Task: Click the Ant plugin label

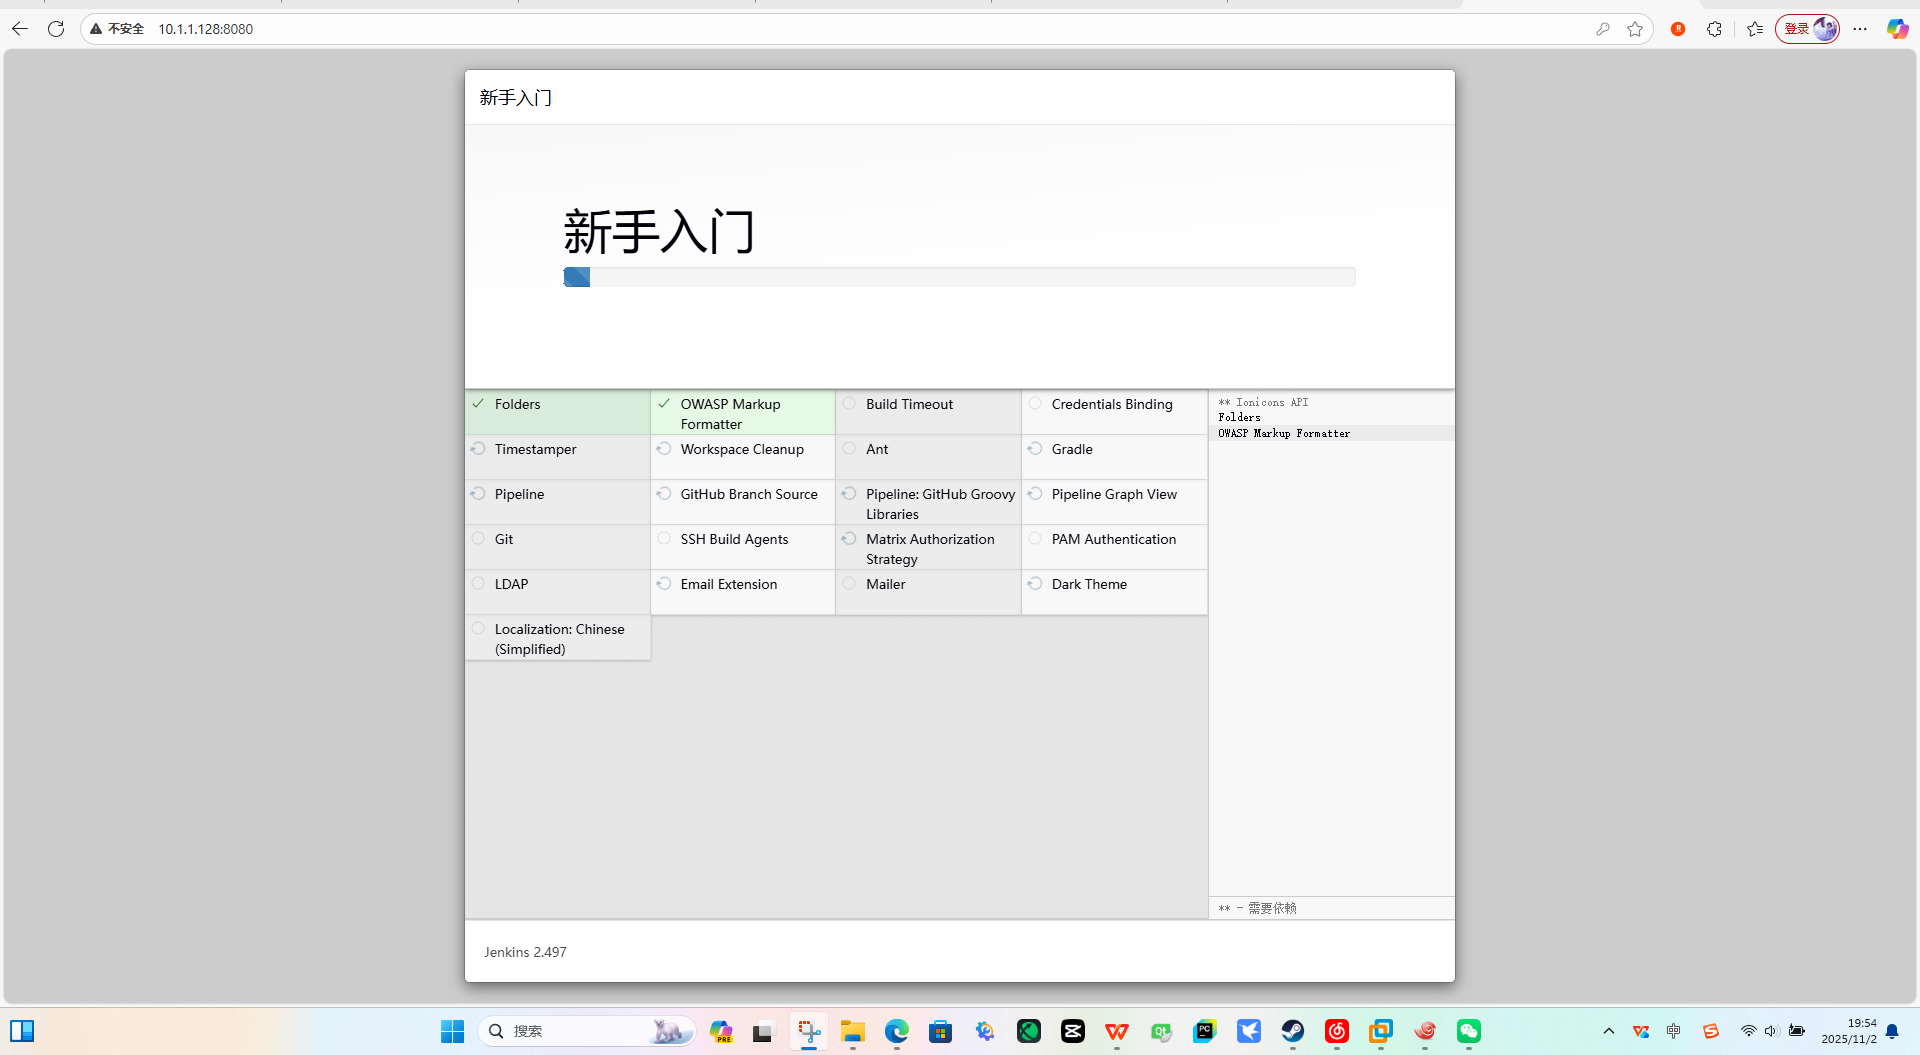Action: [x=877, y=449]
